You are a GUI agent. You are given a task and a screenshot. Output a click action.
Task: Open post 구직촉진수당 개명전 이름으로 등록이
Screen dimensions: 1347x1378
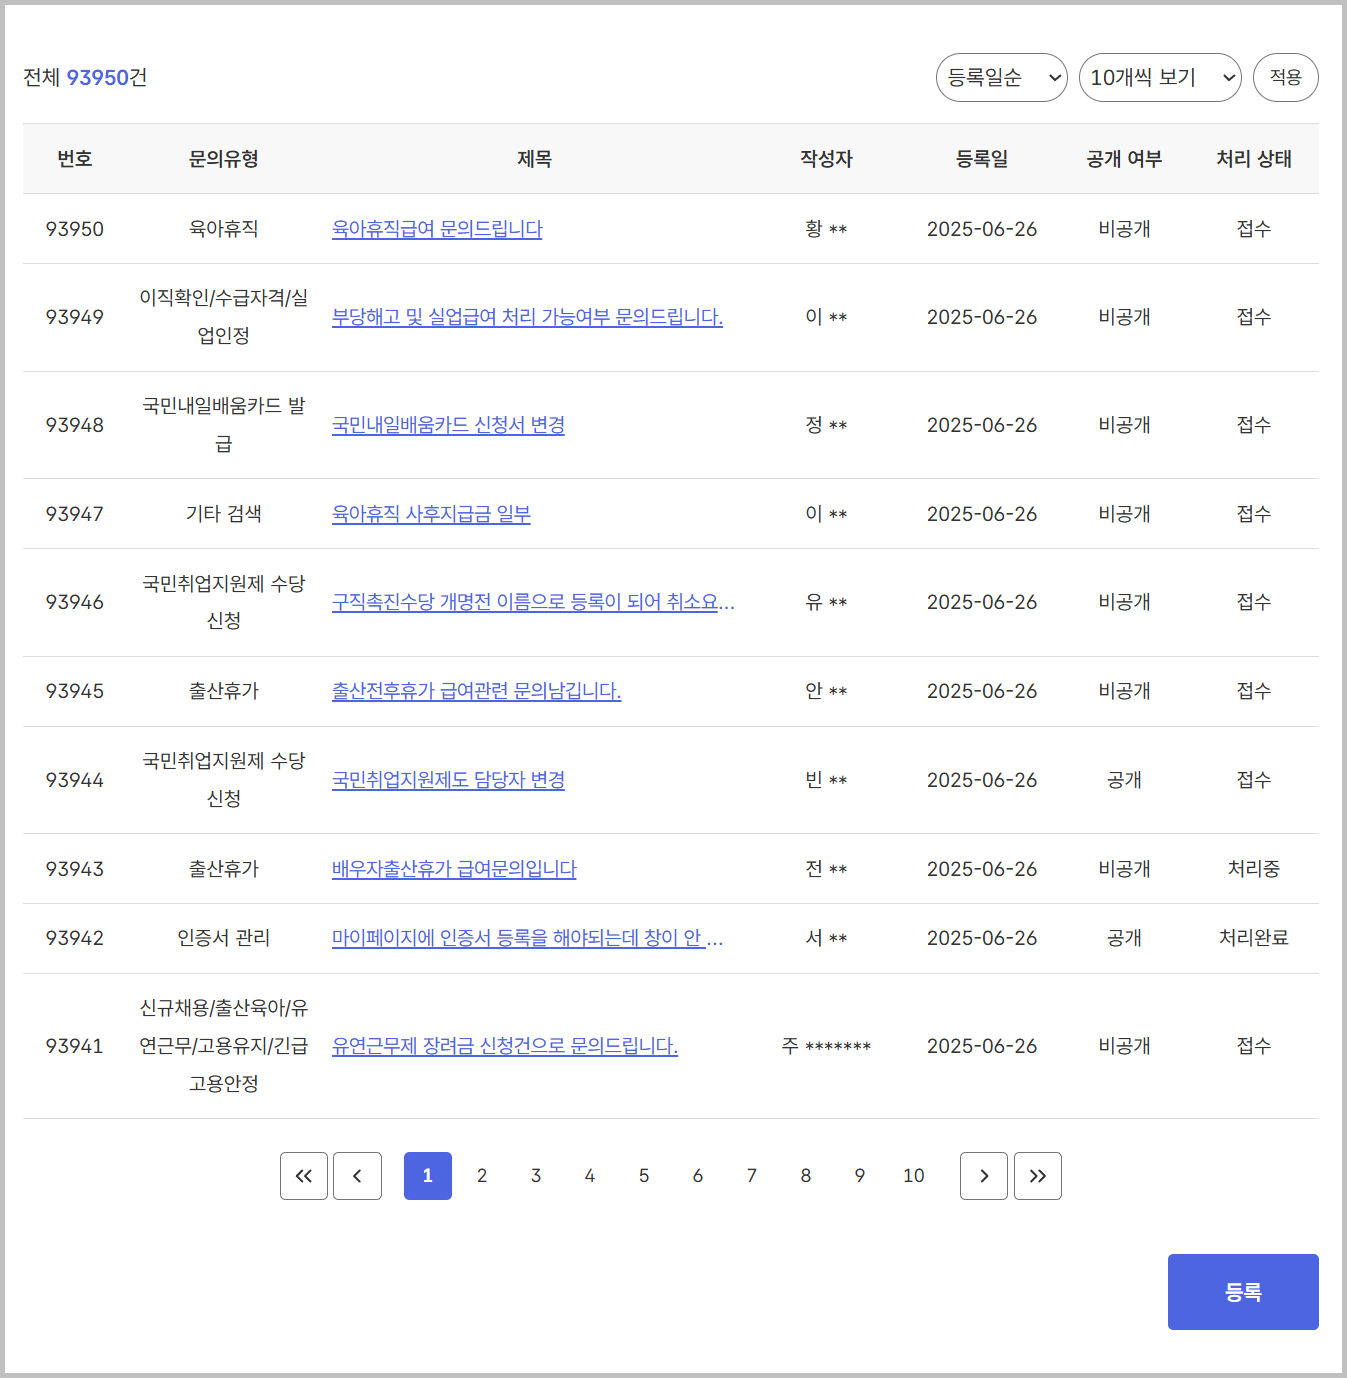533,602
